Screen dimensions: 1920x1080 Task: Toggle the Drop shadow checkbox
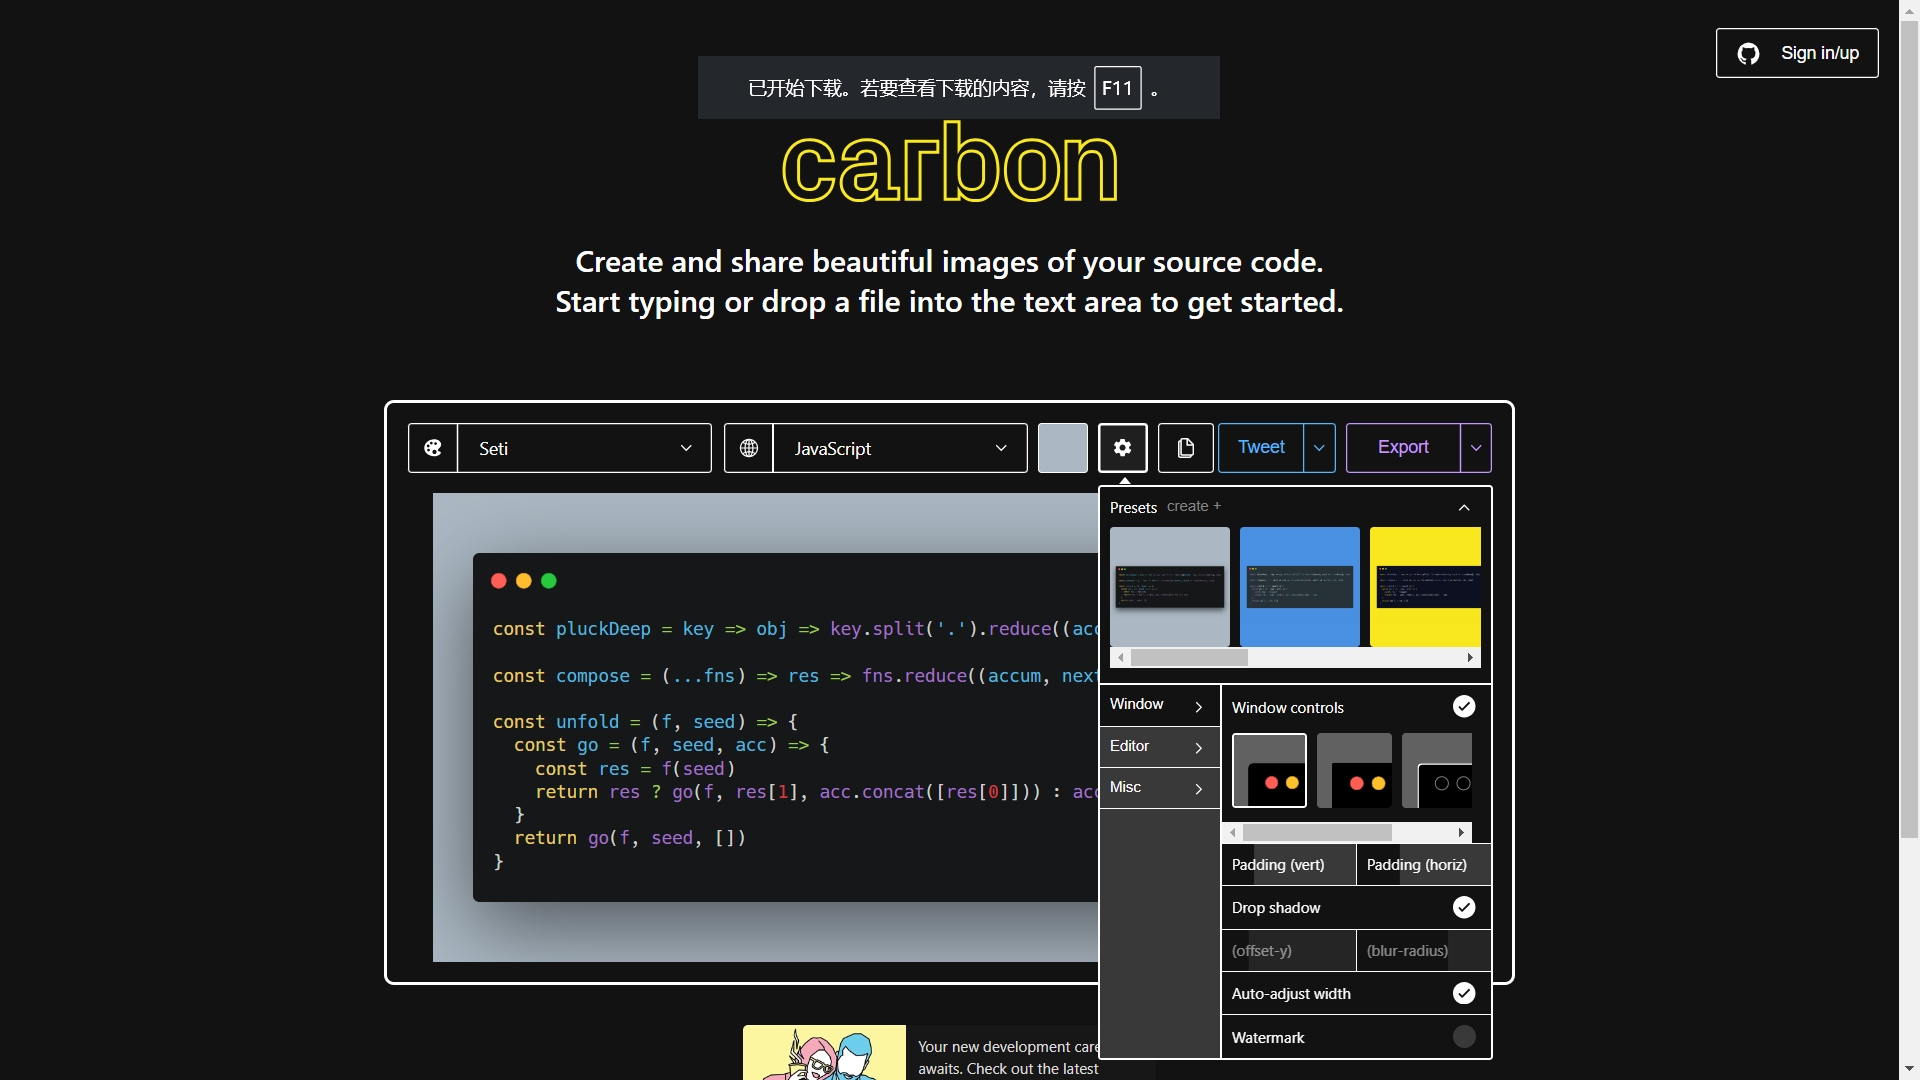[x=1464, y=907]
